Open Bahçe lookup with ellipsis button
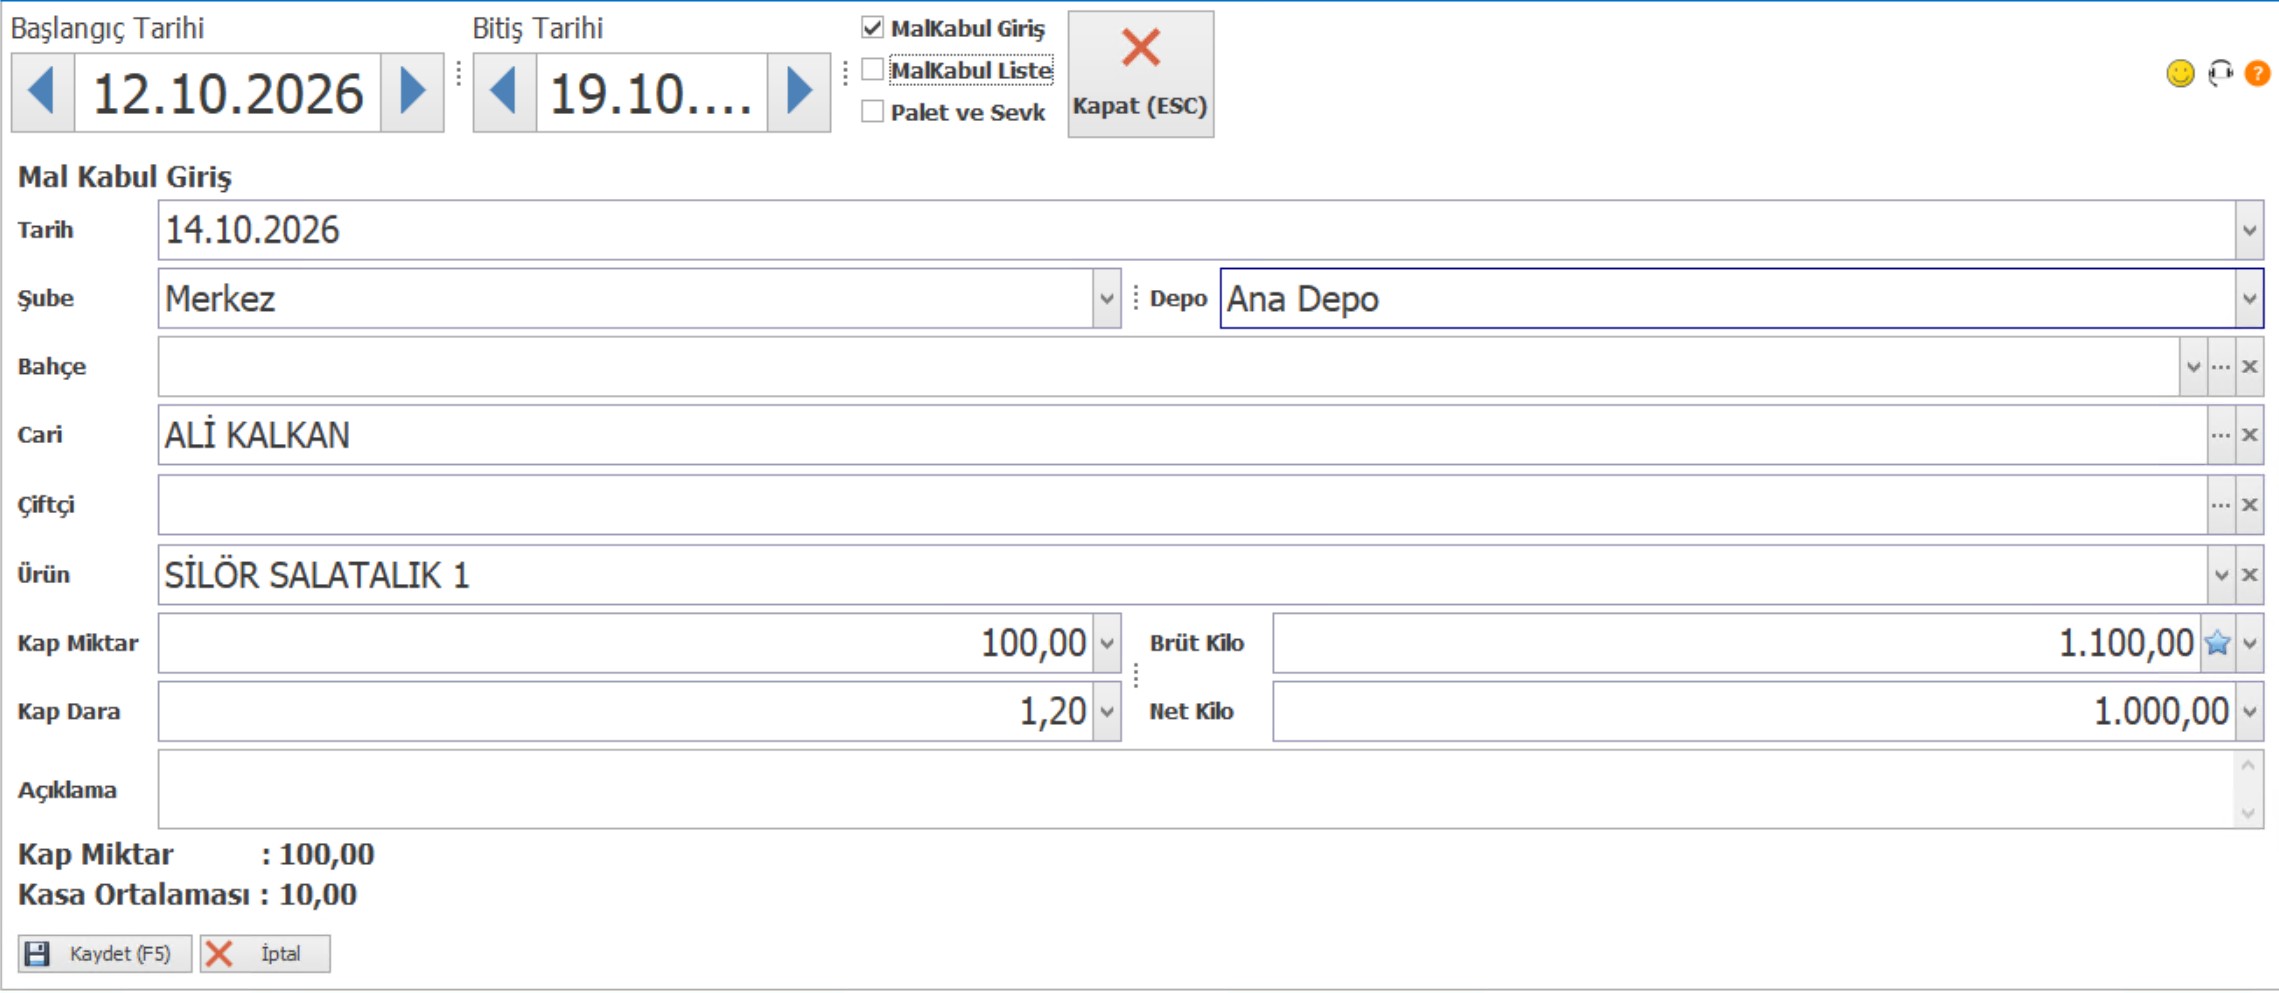2279x993 pixels. click(x=2221, y=367)
